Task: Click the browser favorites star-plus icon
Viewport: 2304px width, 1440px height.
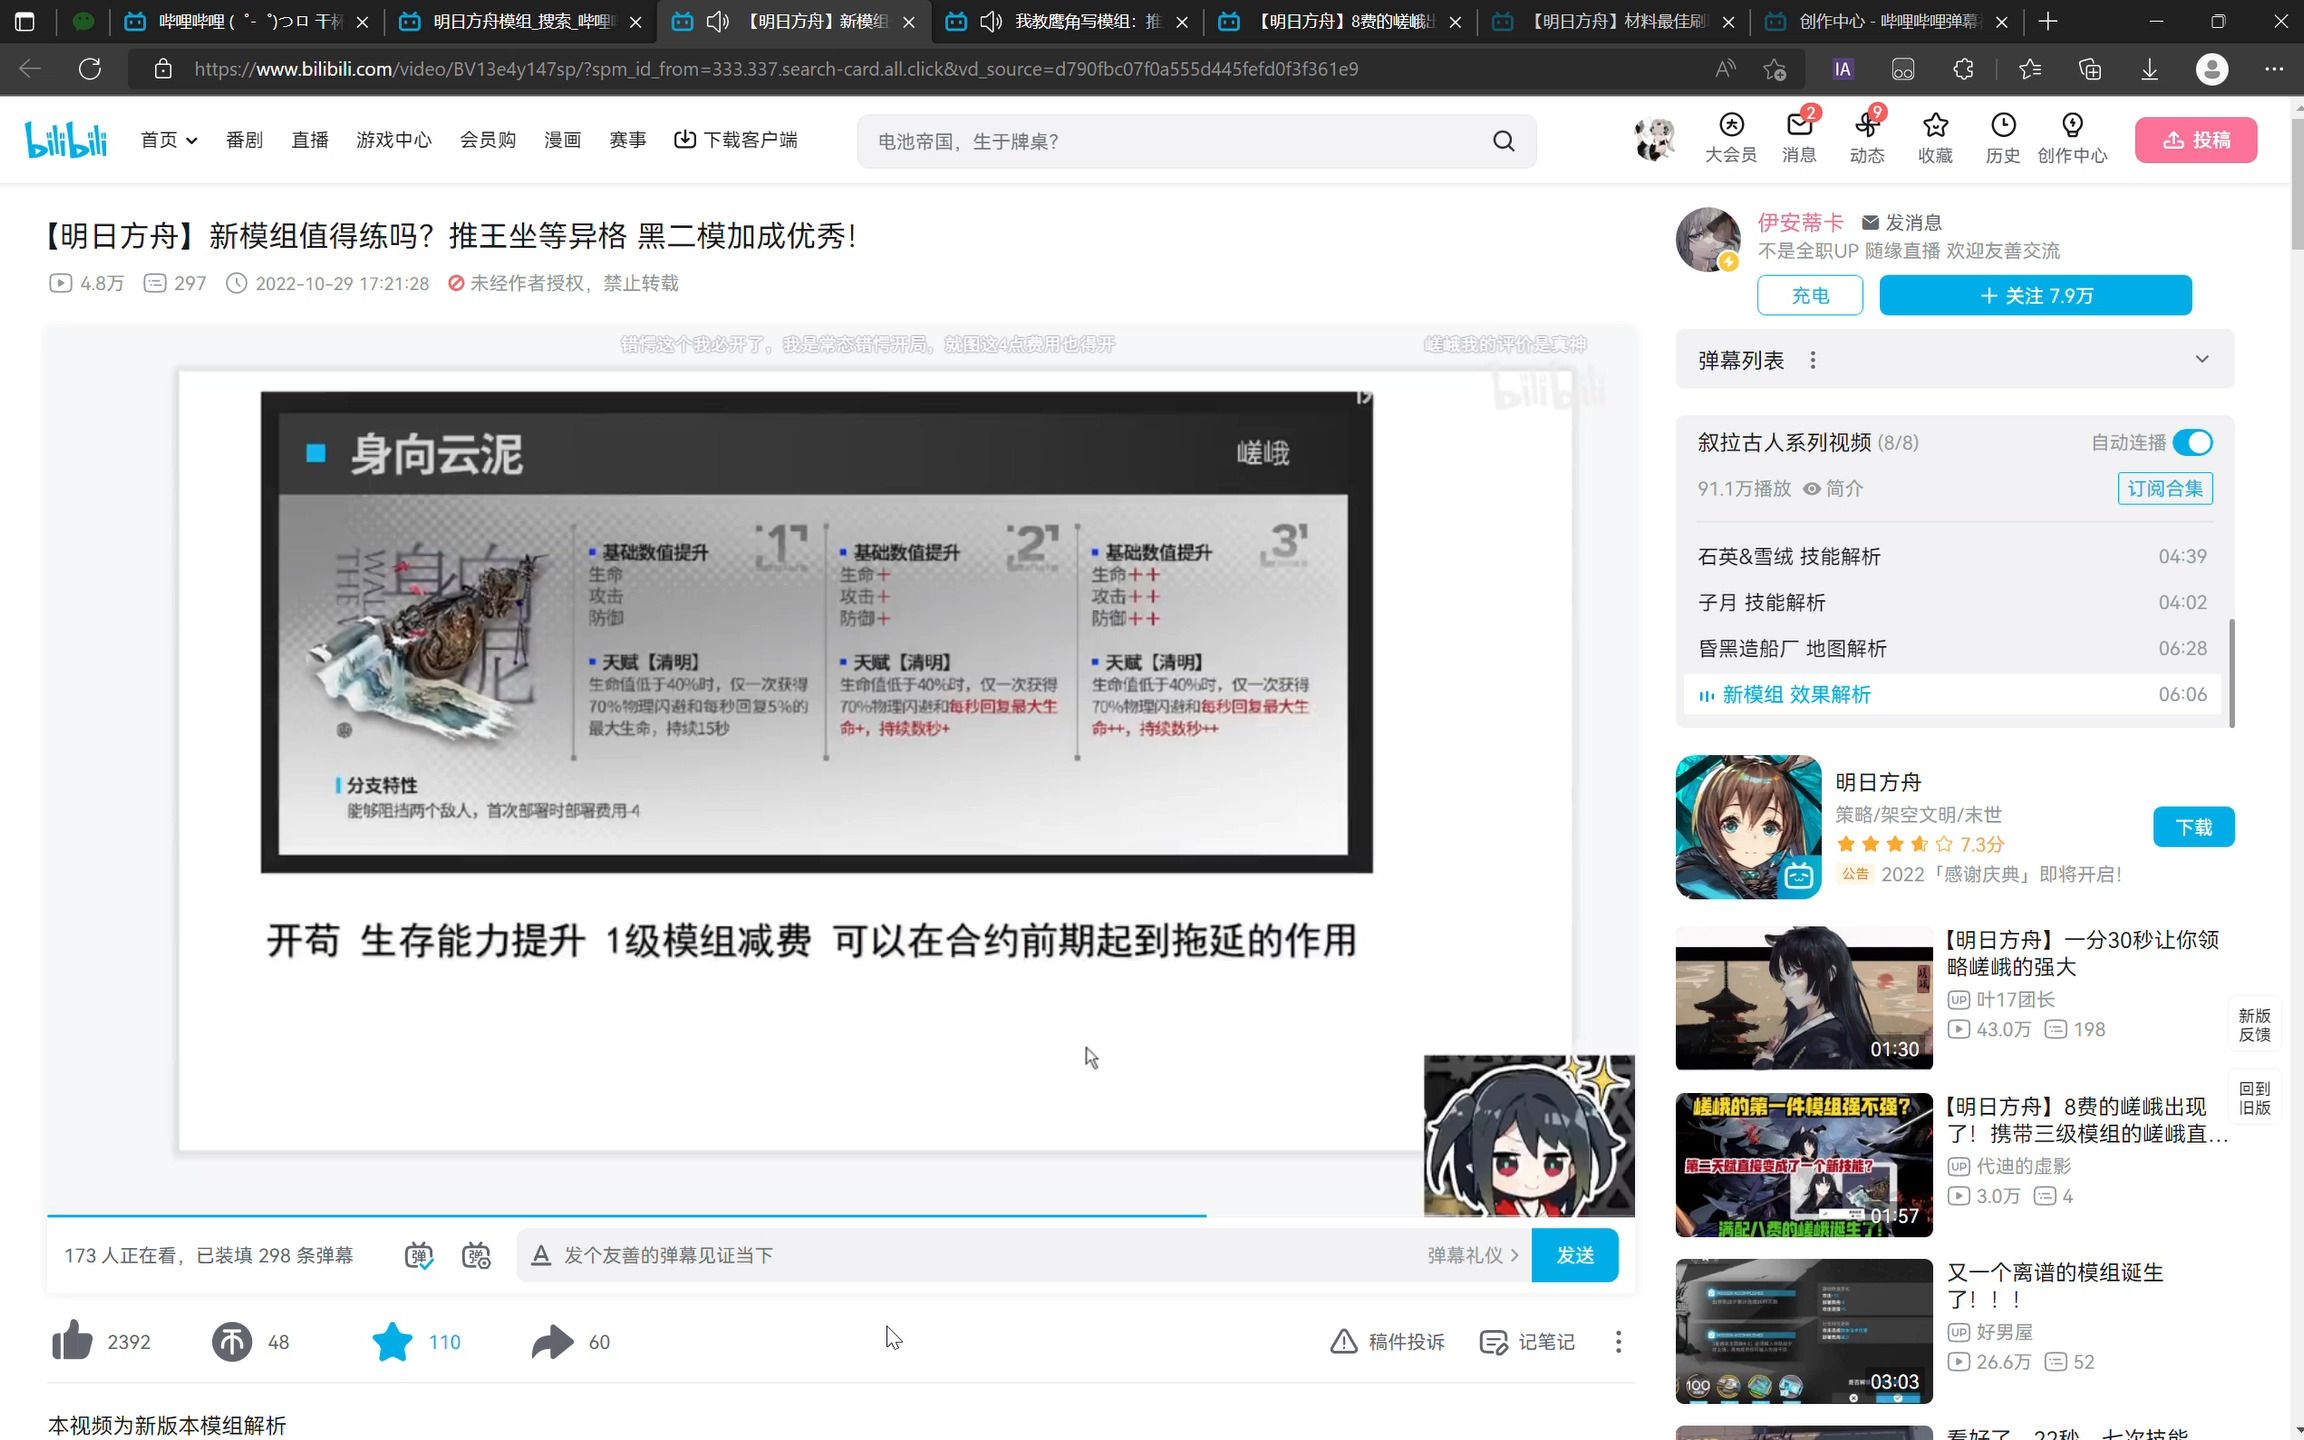Action: click(1775, 69)
